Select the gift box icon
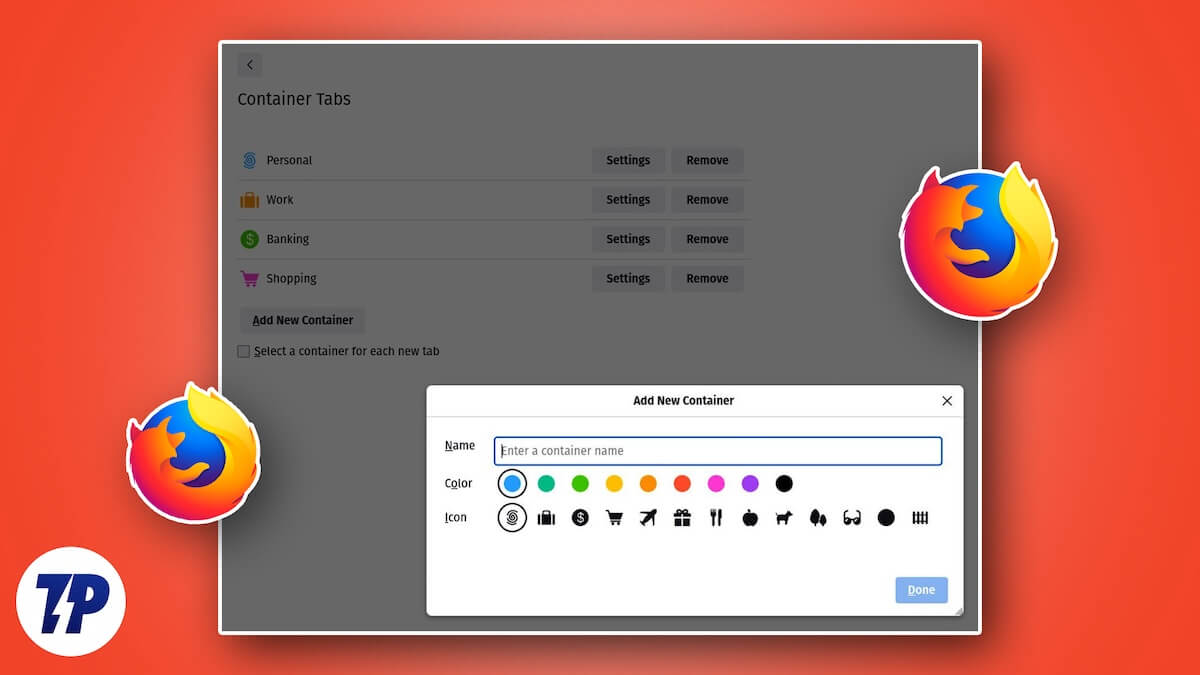Image resolution: width=1200 pixels, height=675 pixels. coord(682,517)
